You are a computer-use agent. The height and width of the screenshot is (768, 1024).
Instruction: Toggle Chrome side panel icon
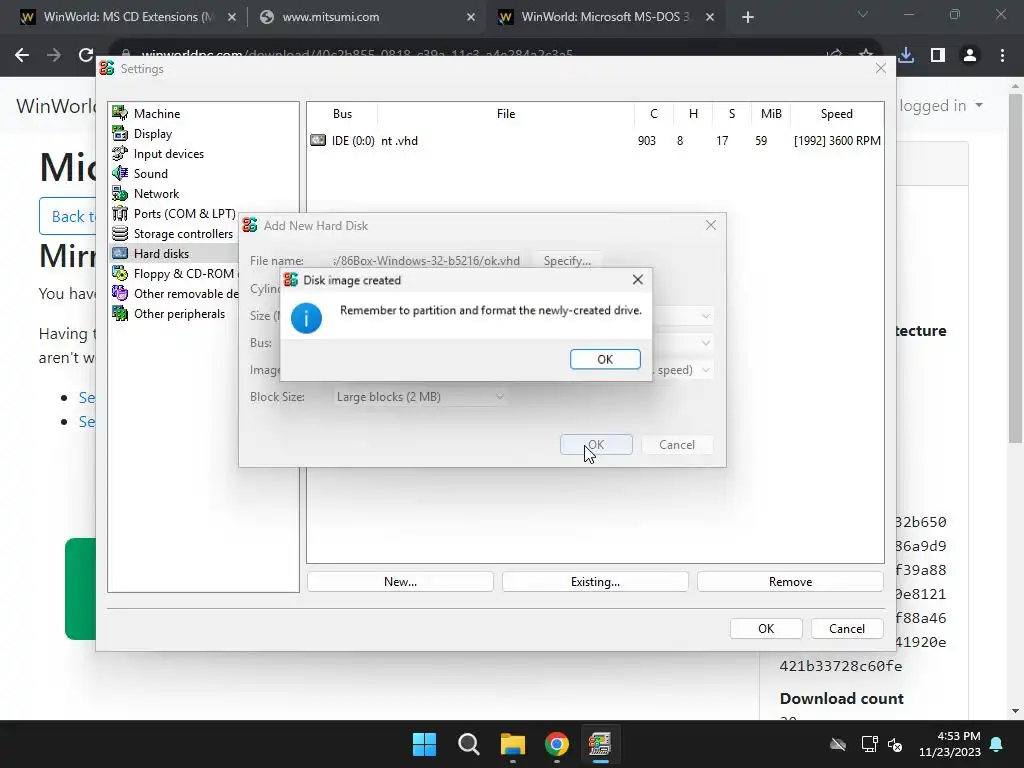coord(938,56)
